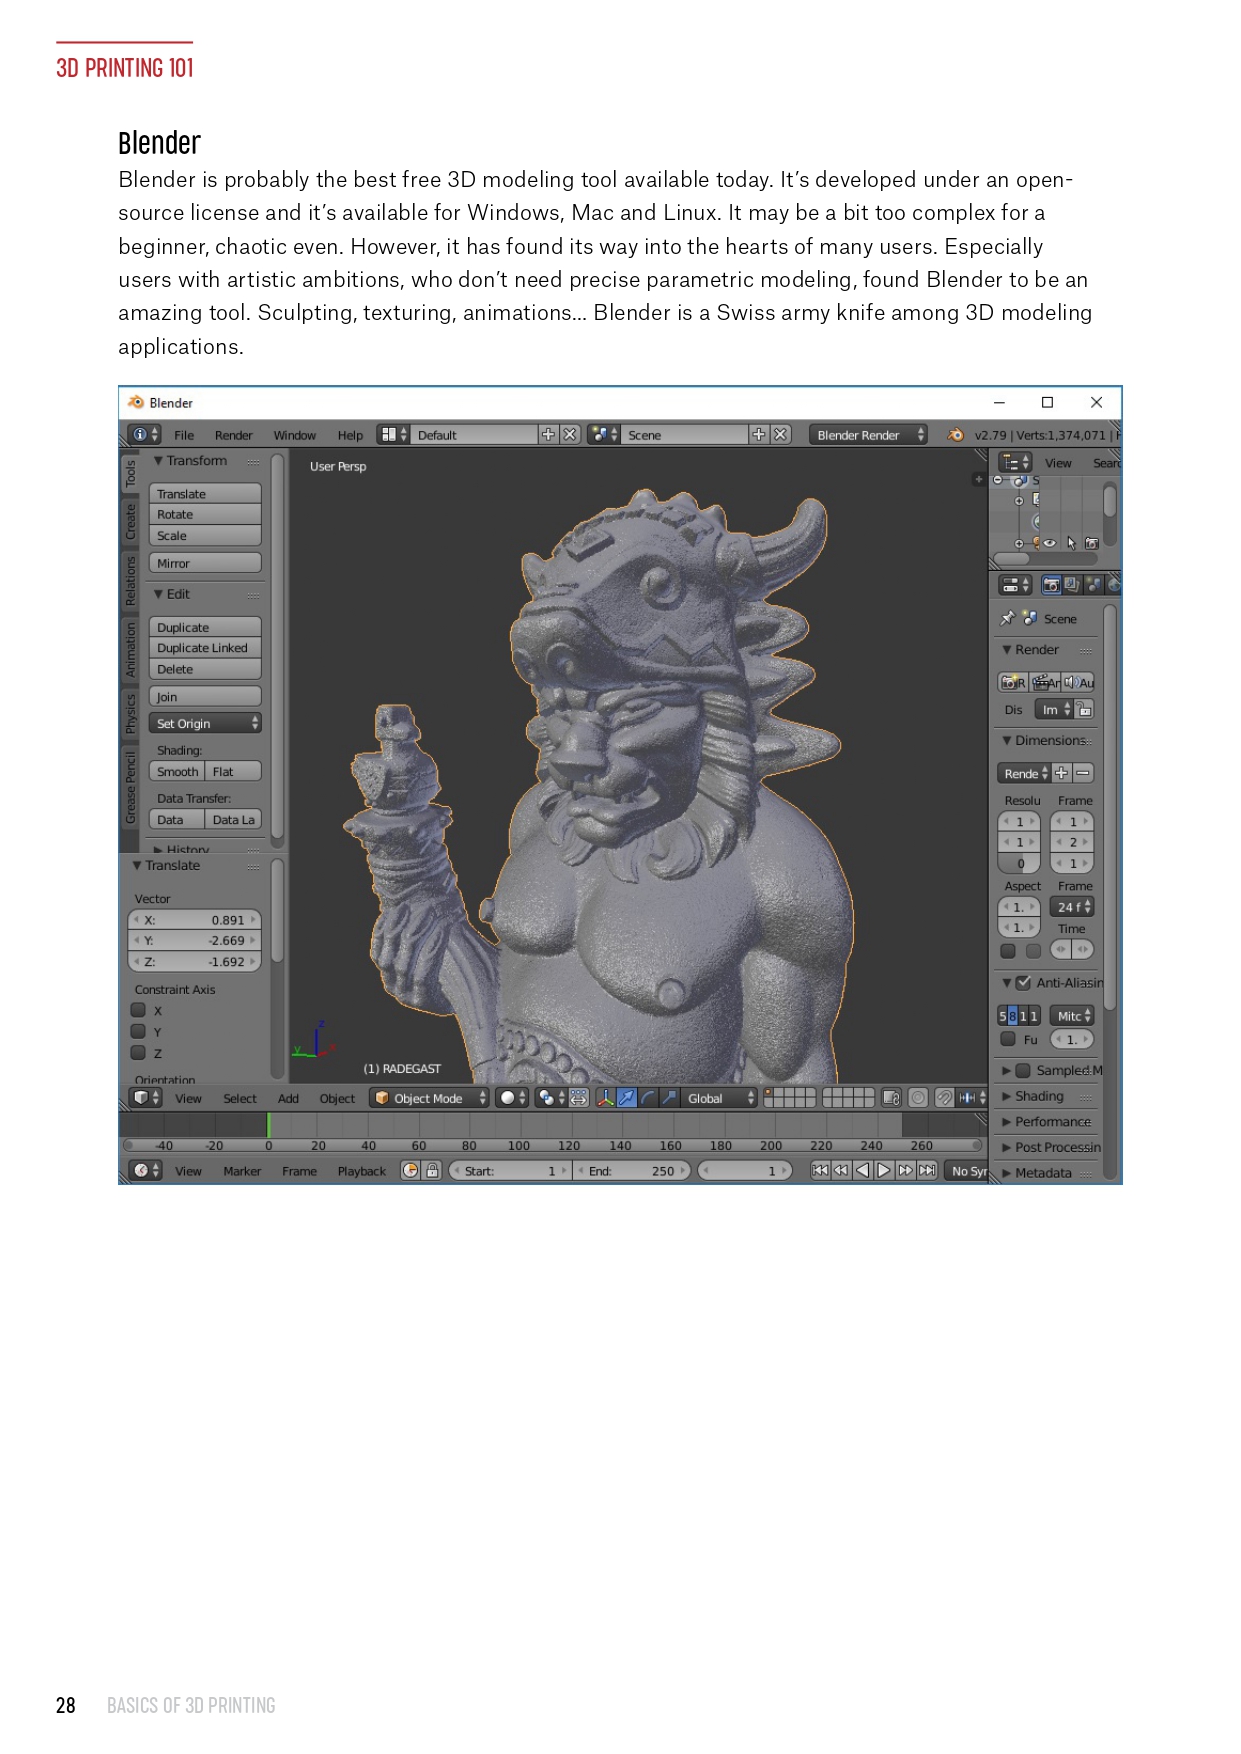Add a render preset with plus

1061,773
